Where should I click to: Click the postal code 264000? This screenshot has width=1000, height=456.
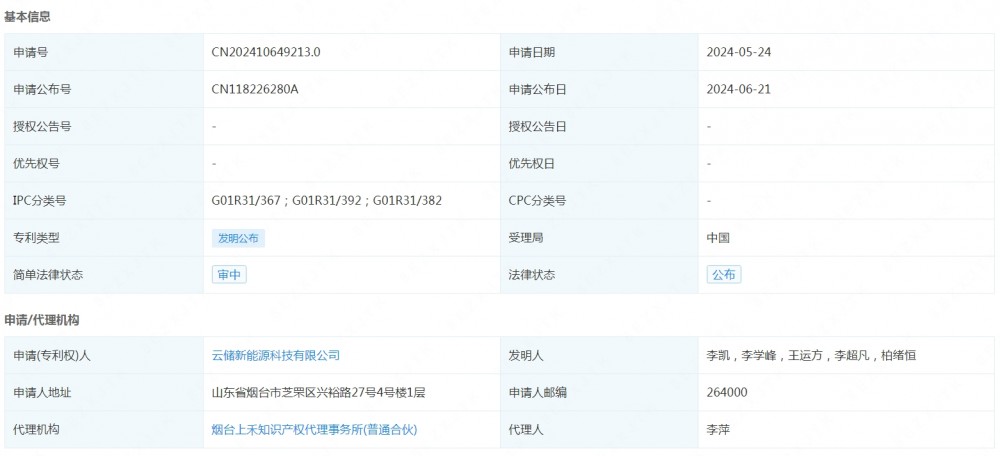727,392
